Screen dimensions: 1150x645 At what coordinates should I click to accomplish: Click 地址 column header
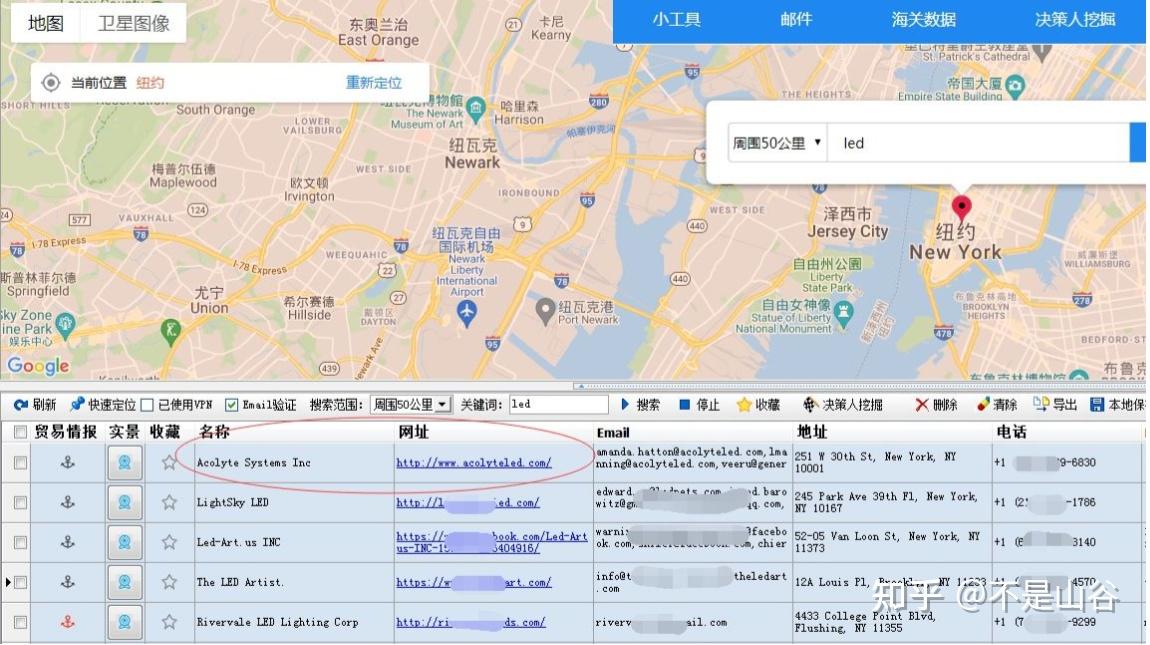tap(812, 432)
